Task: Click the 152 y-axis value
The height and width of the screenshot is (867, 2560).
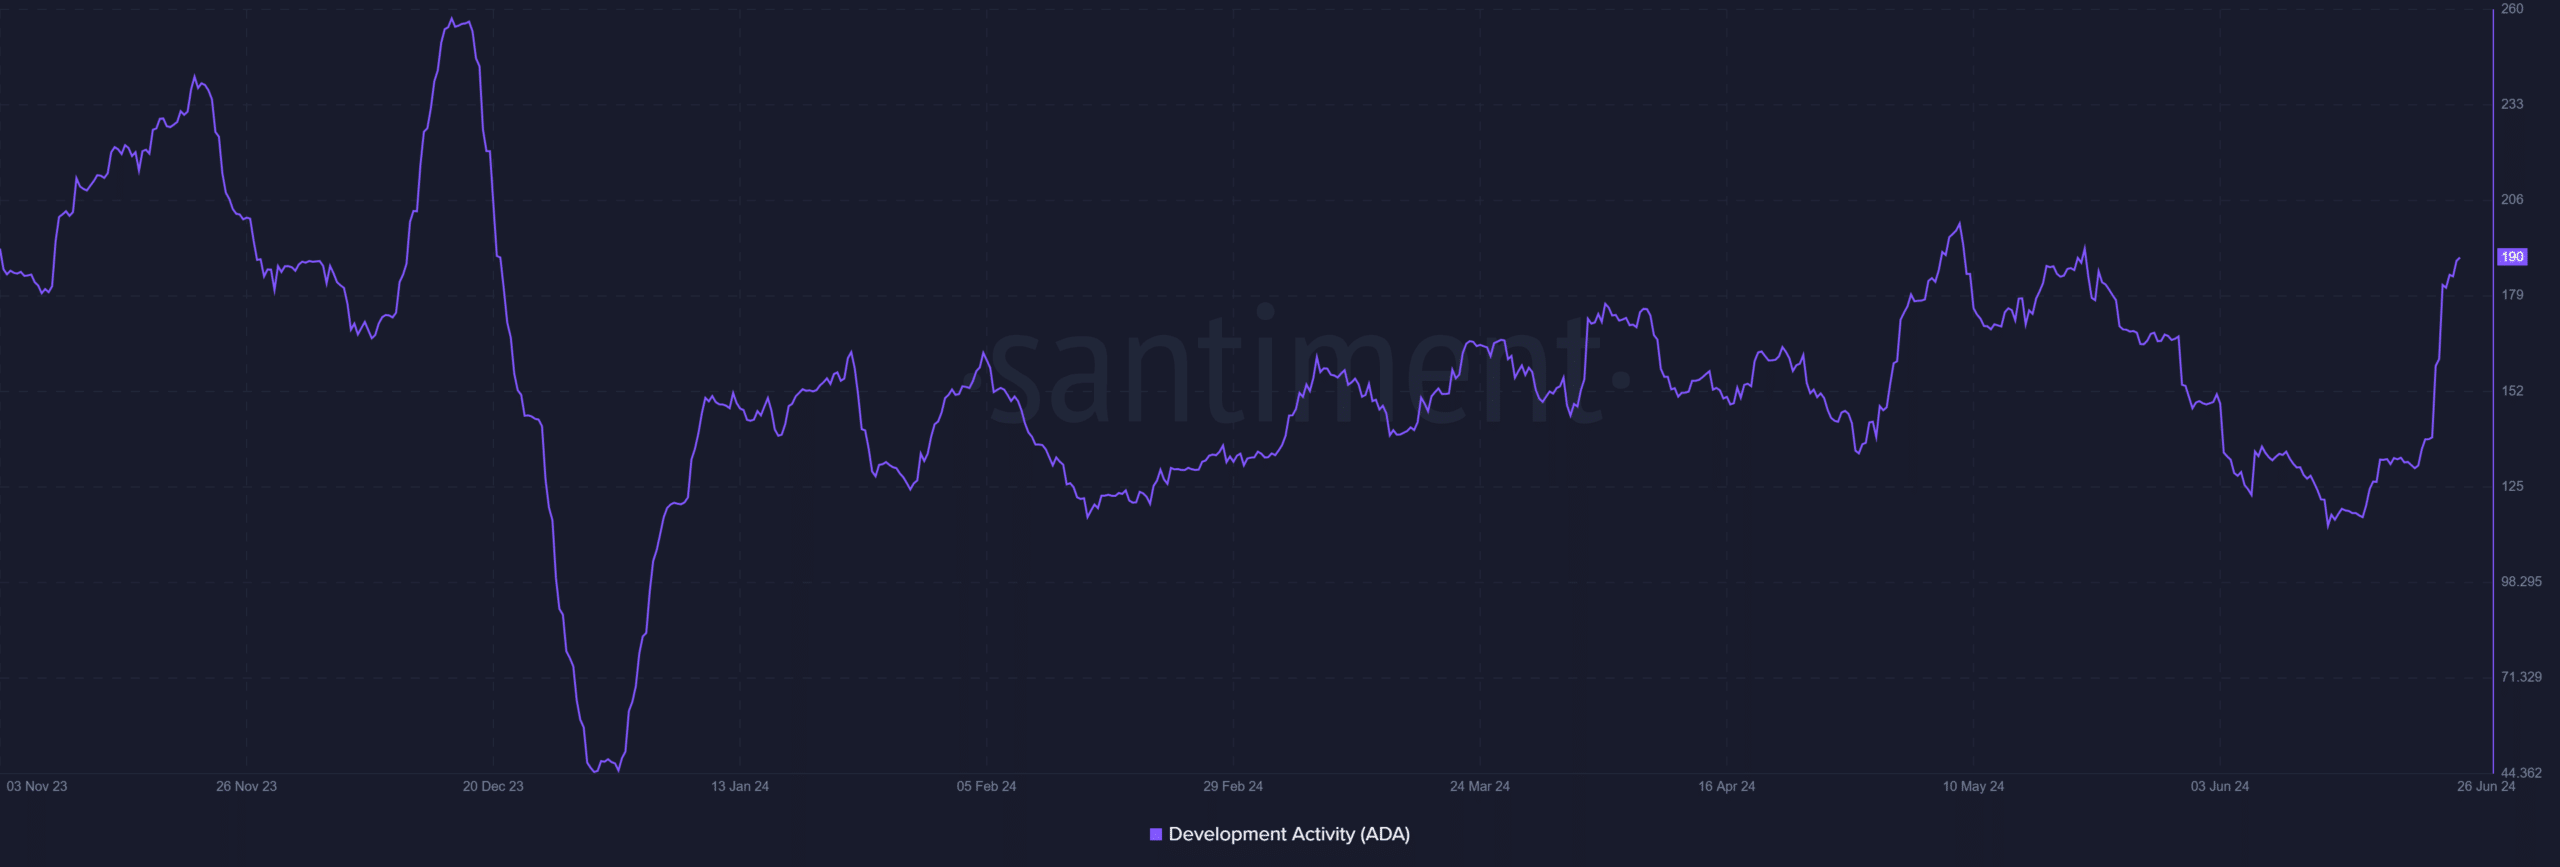Action: [2512, 391]
